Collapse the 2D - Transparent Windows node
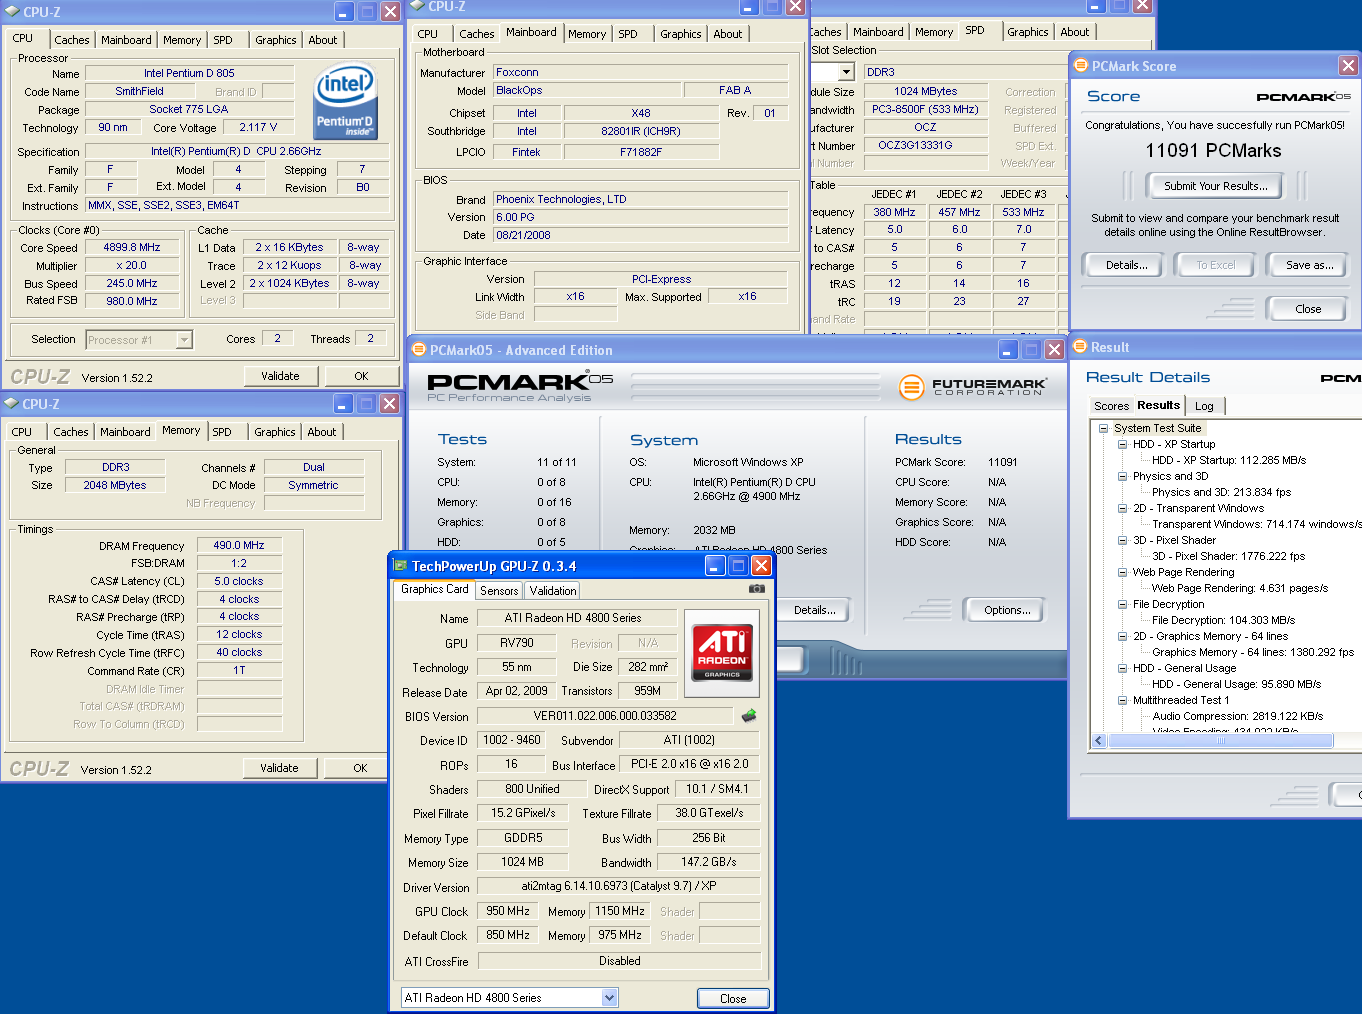Screen dimensions: 1362x1014 tap(1123, 508)
